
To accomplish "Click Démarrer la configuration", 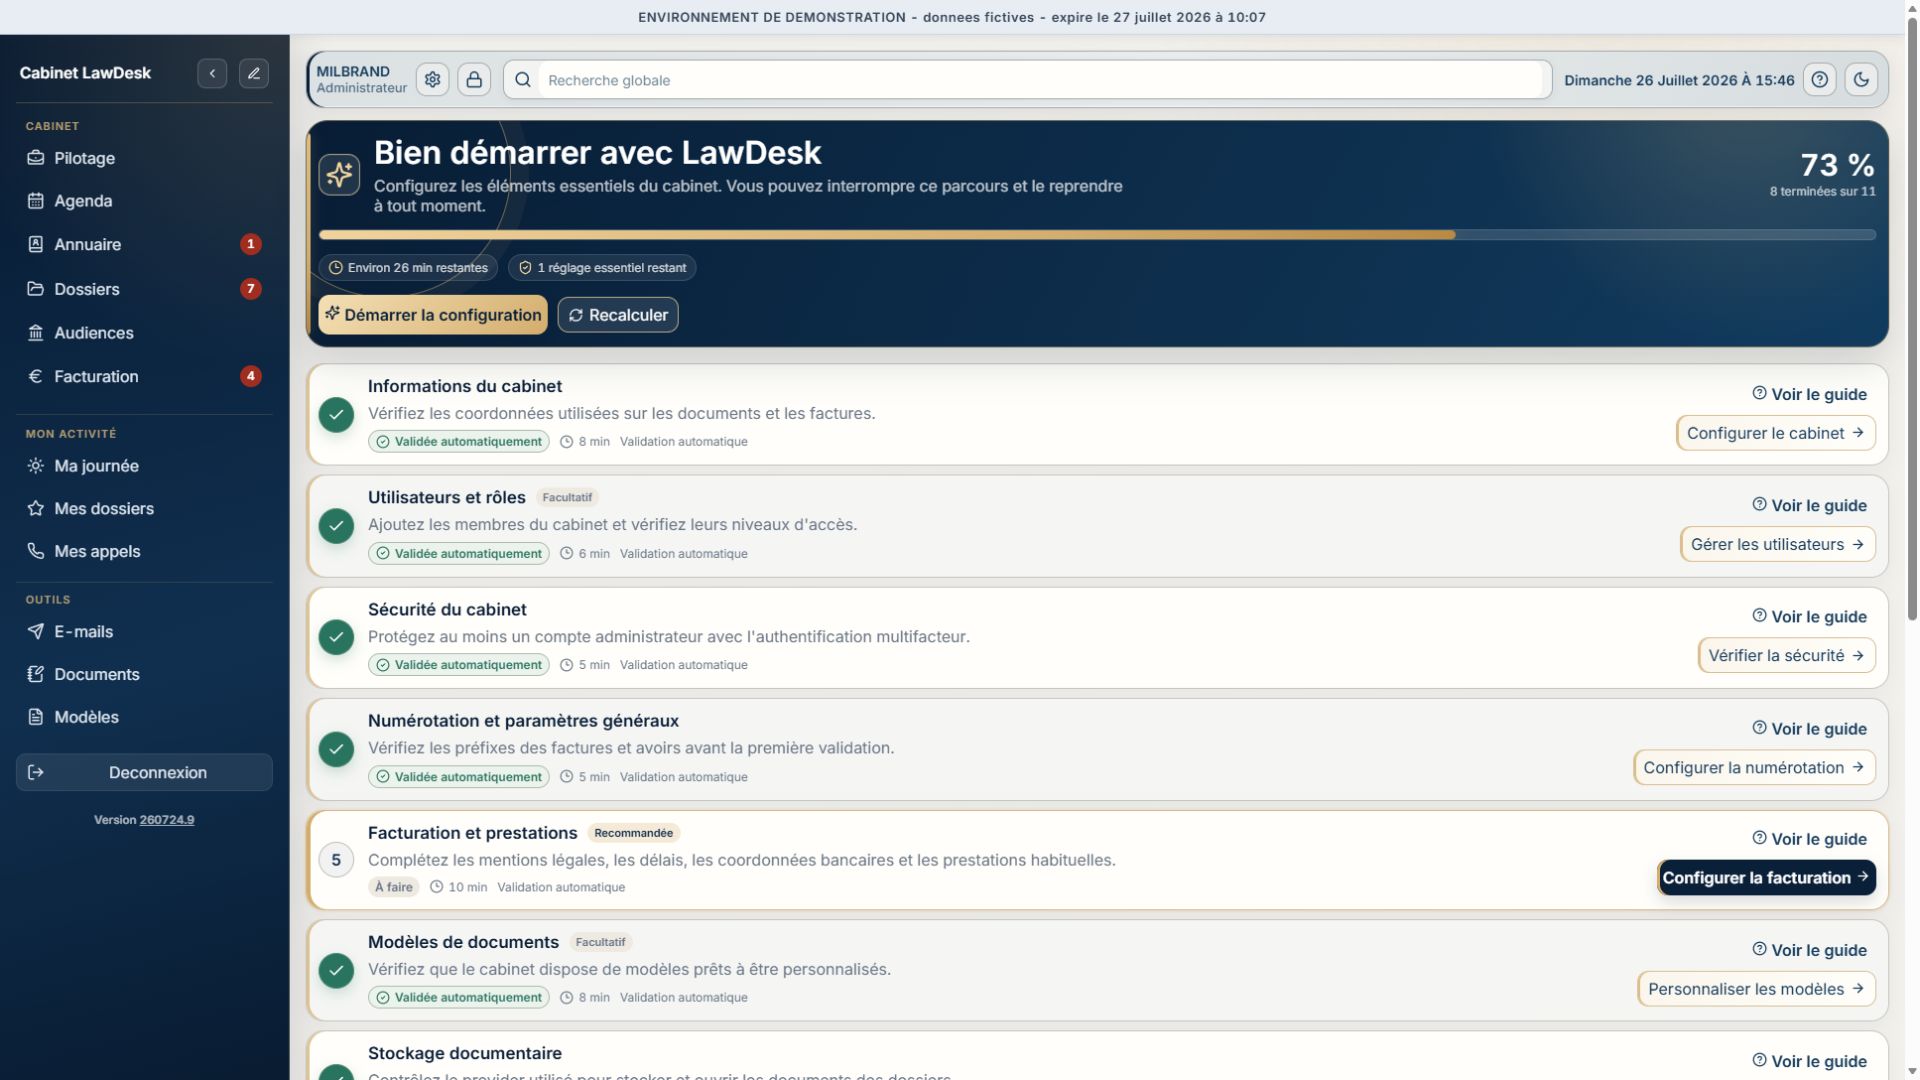I will 433,315.
